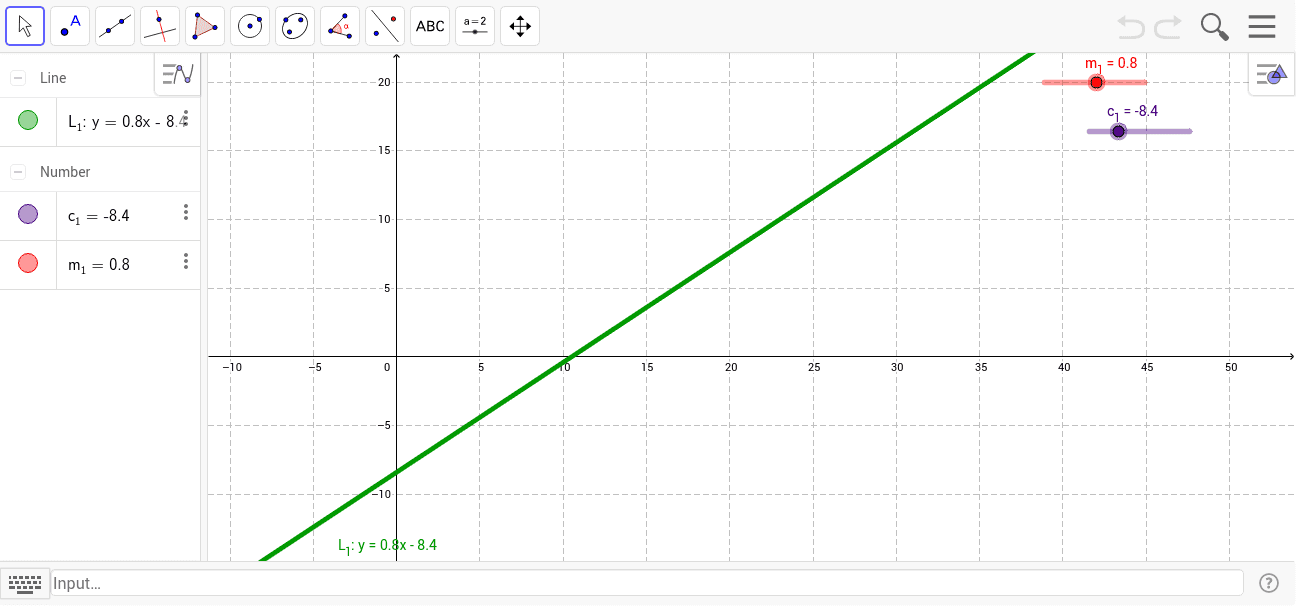1296x606 pixels.
Task: Click the red m1 = 0.8 slider label
Action: pyautogui.click(x=1111, y=63)
